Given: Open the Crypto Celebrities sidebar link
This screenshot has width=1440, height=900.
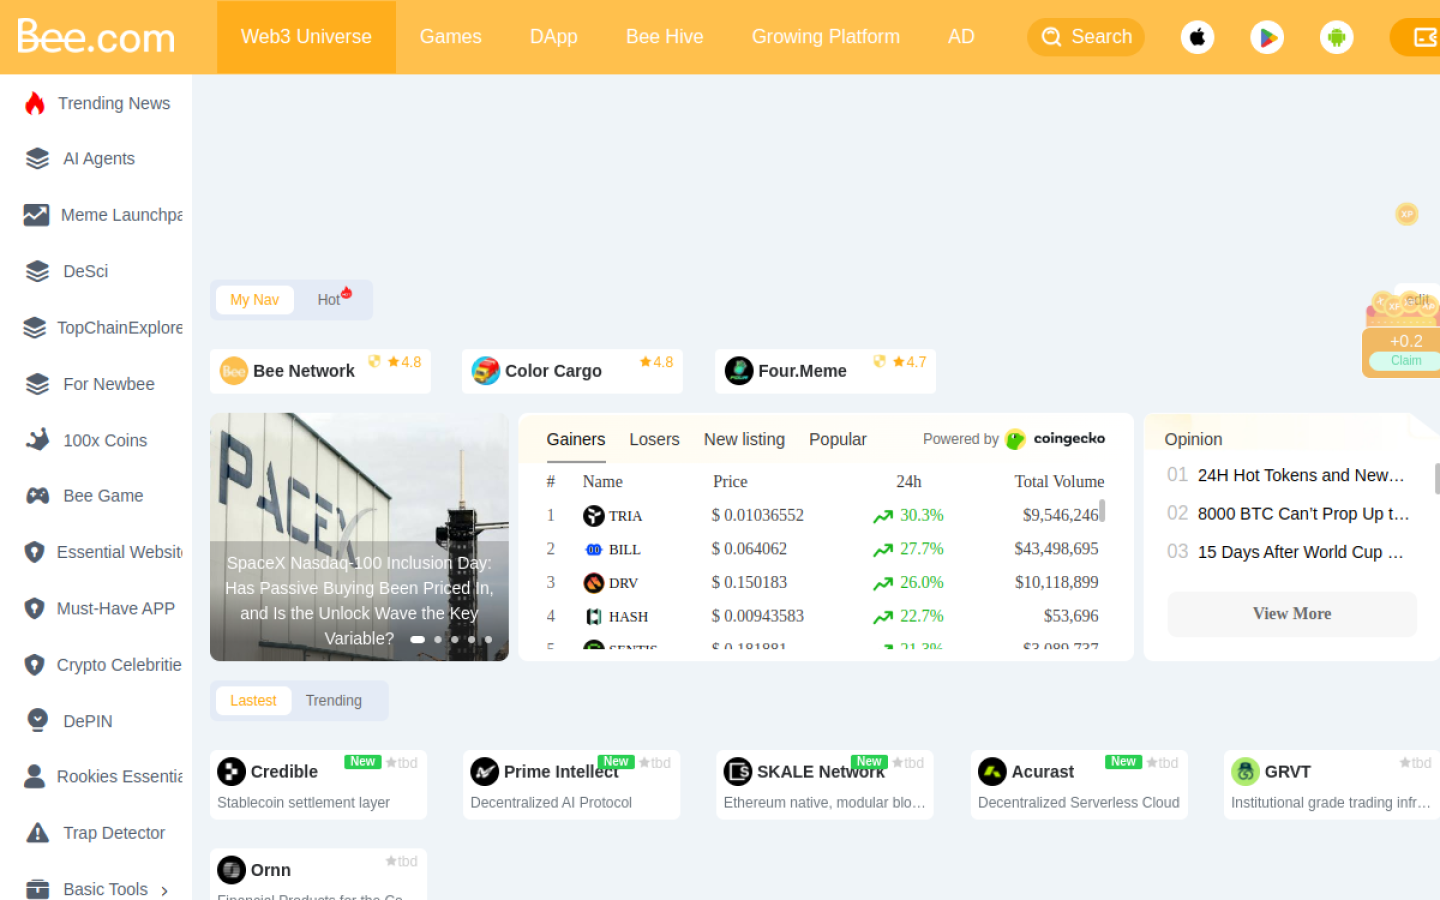Looking at the screenshot, I should [x=119, y=665].
